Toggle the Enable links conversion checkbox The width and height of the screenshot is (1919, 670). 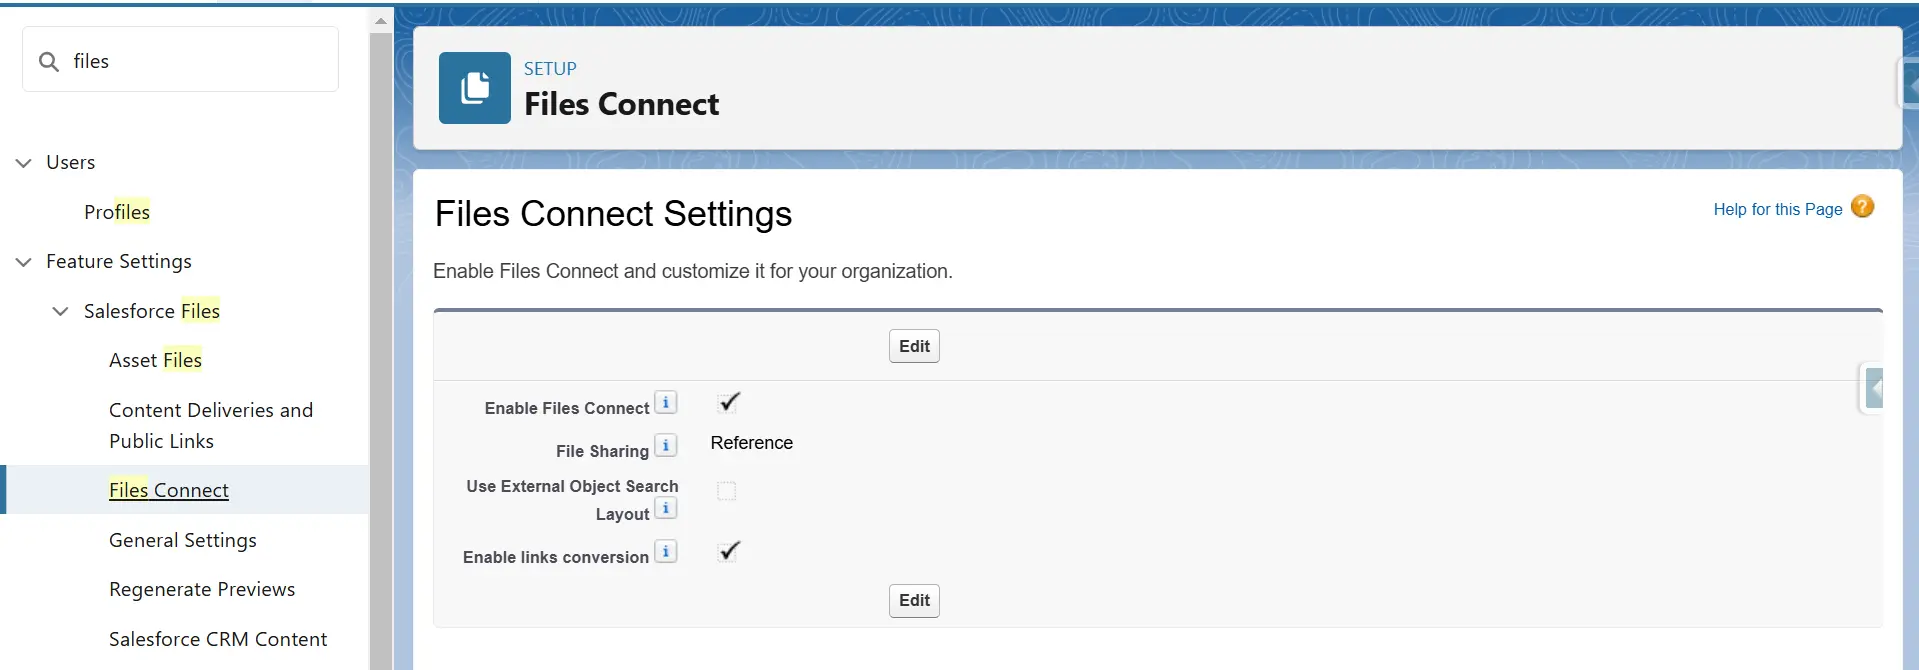point(729,552)
